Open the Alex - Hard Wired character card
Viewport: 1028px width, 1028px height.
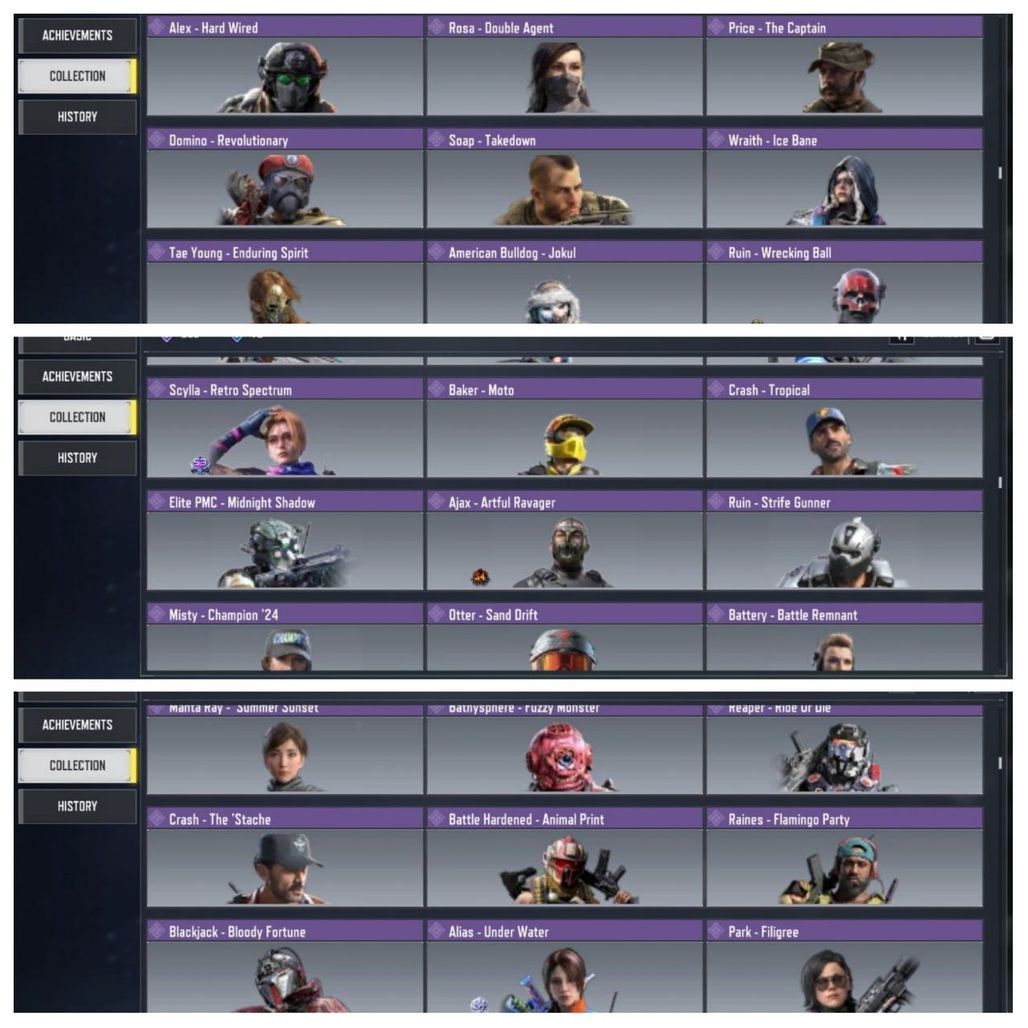[285, 66]
